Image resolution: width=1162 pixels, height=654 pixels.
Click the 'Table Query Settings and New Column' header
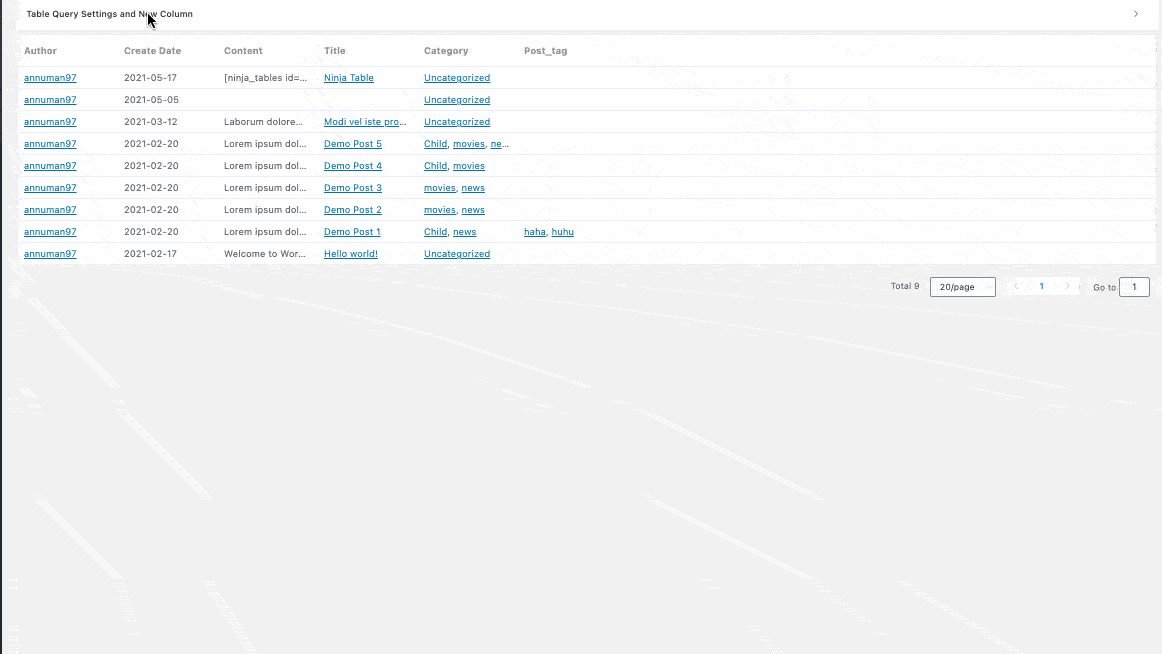(110, 14)
